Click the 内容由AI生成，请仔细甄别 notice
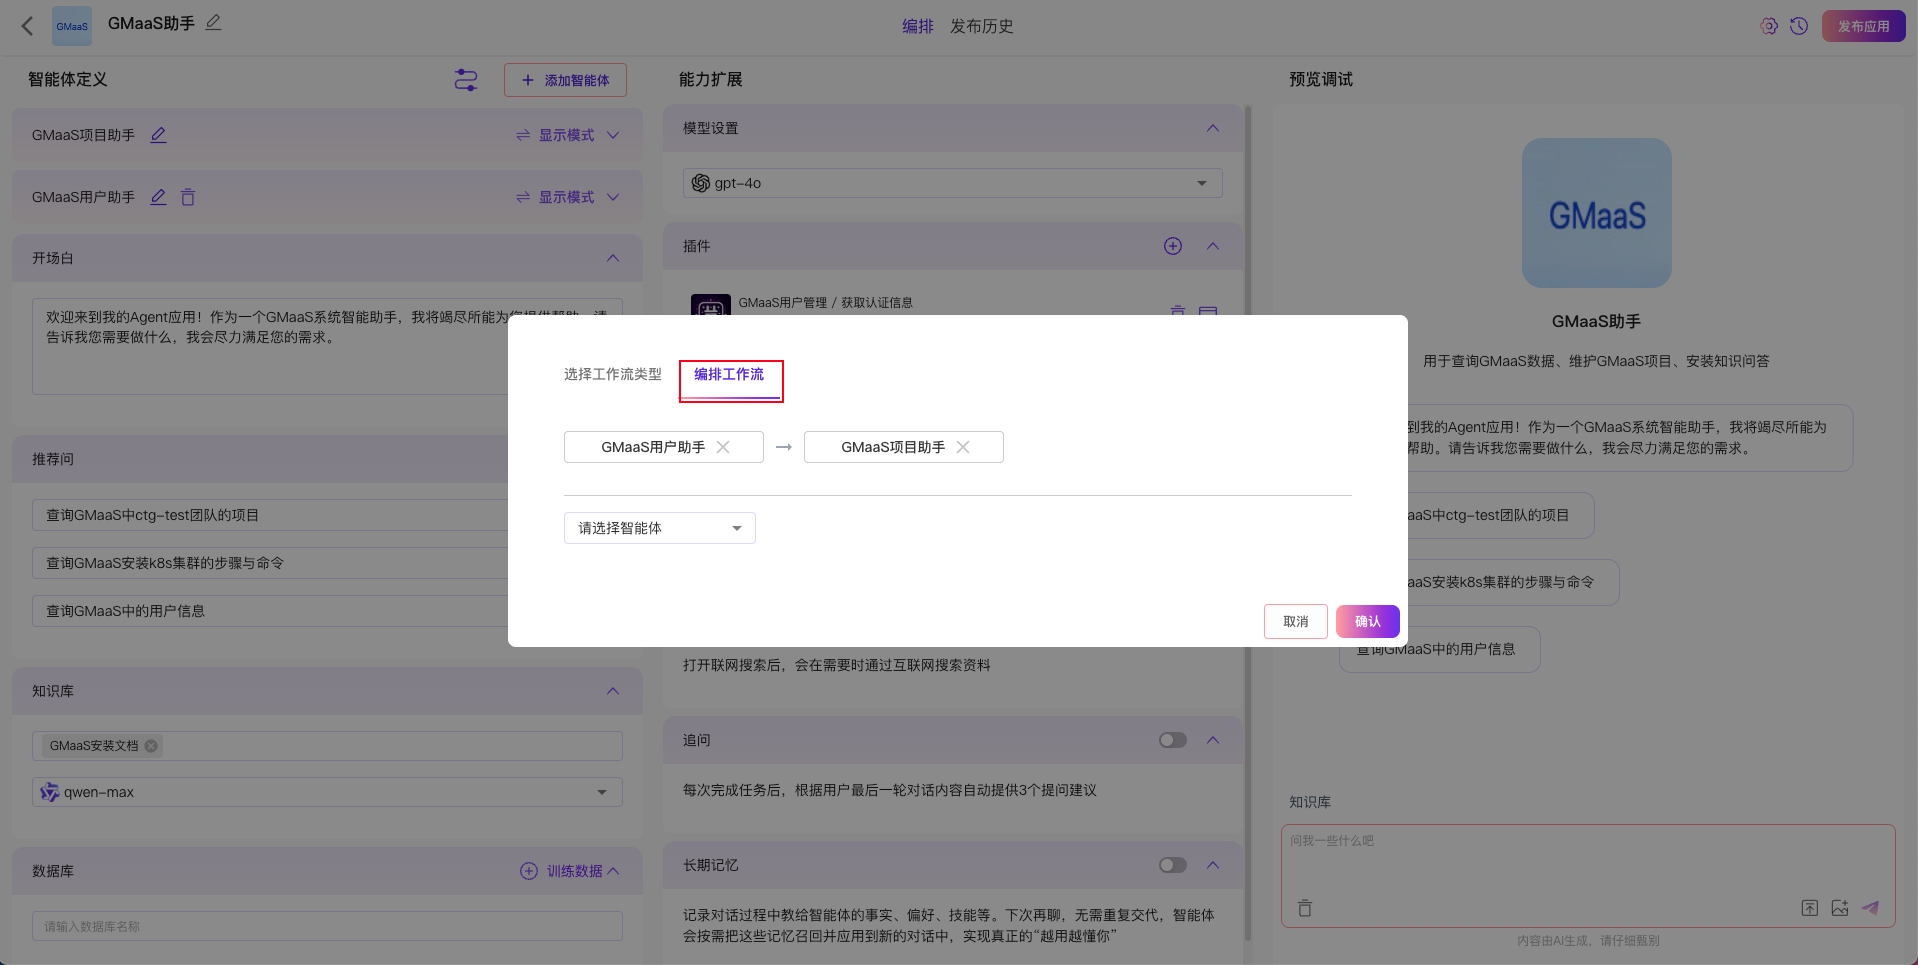 click(1588, 940)
